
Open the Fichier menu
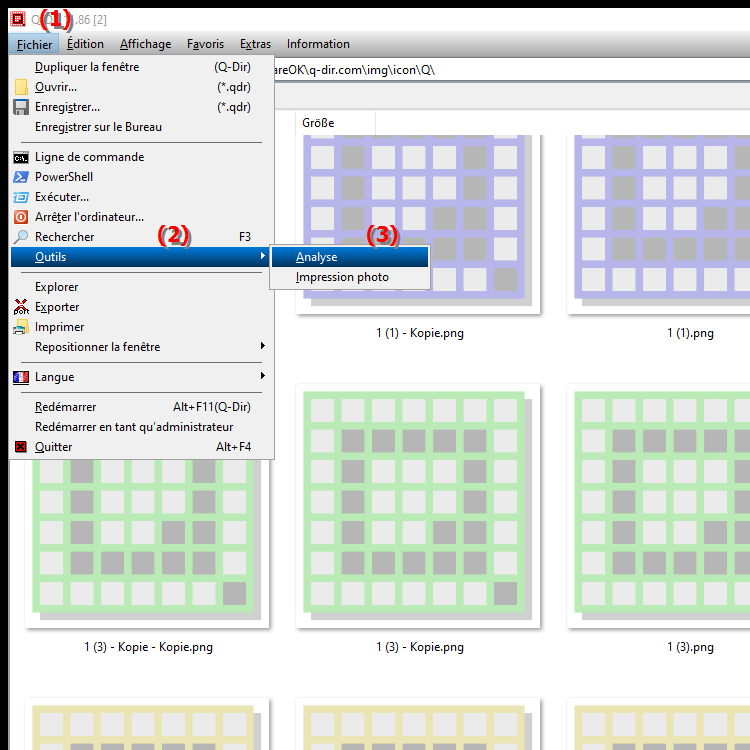pyautogui.click(x=34, y=44)
